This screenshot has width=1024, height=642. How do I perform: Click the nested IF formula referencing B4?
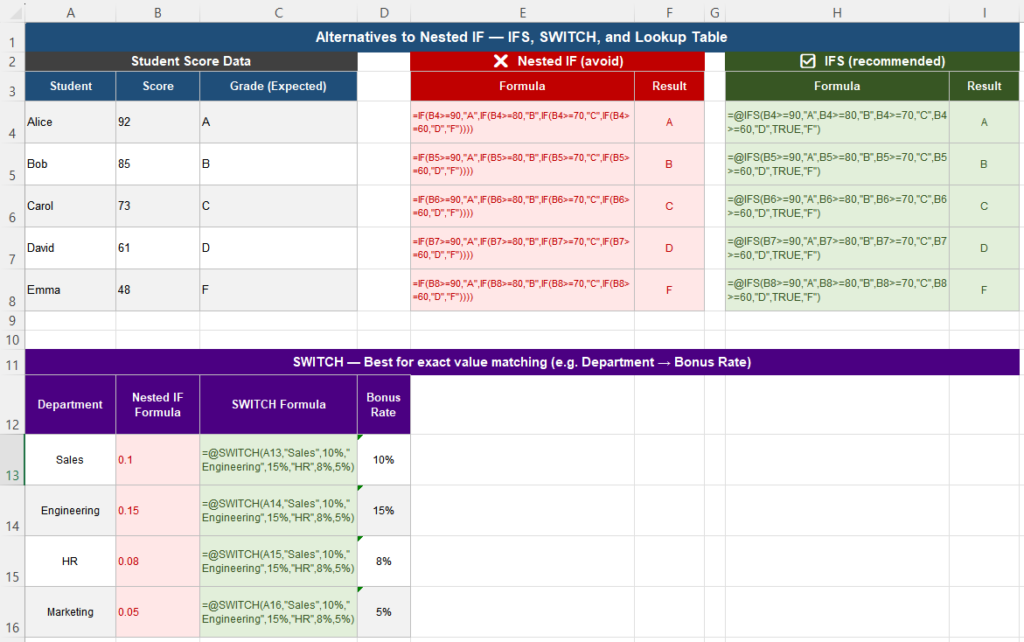click(x=522, y=122)
